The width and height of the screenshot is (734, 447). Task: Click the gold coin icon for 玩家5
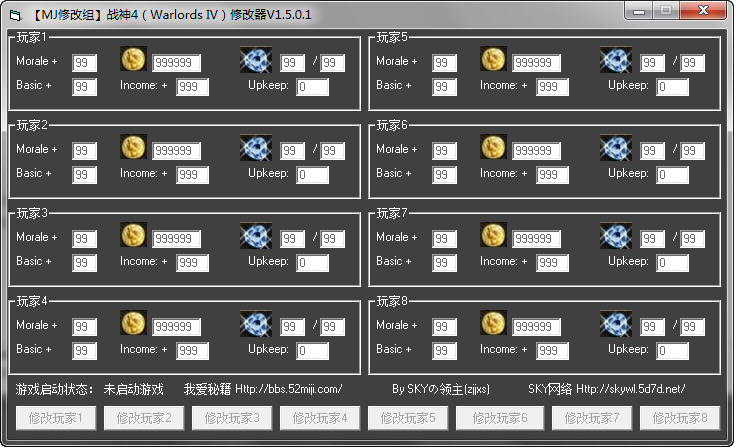pyautogui.click(x=493, y=59)
